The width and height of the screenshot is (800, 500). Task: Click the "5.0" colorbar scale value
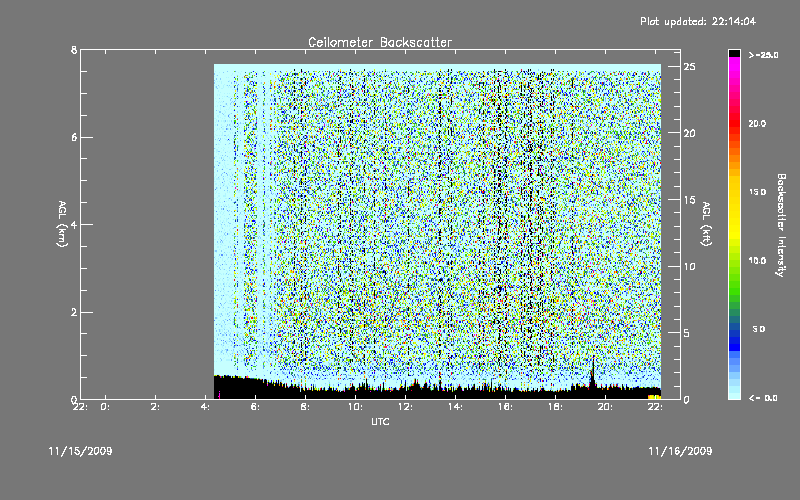pyautogui.click(x=759, y=329)
